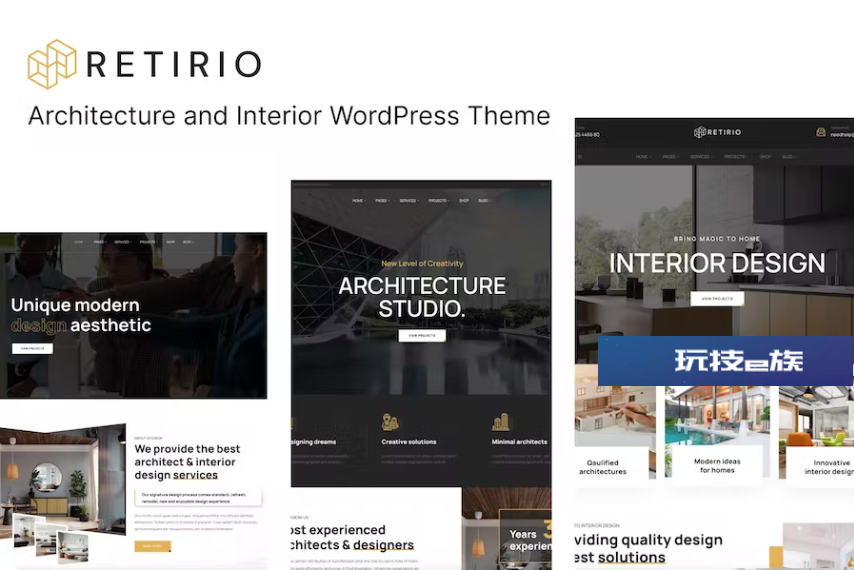854x570 pixels.
Task: Click the 'Years experience' gold-framed box
Action: click(x=526, y=536)
